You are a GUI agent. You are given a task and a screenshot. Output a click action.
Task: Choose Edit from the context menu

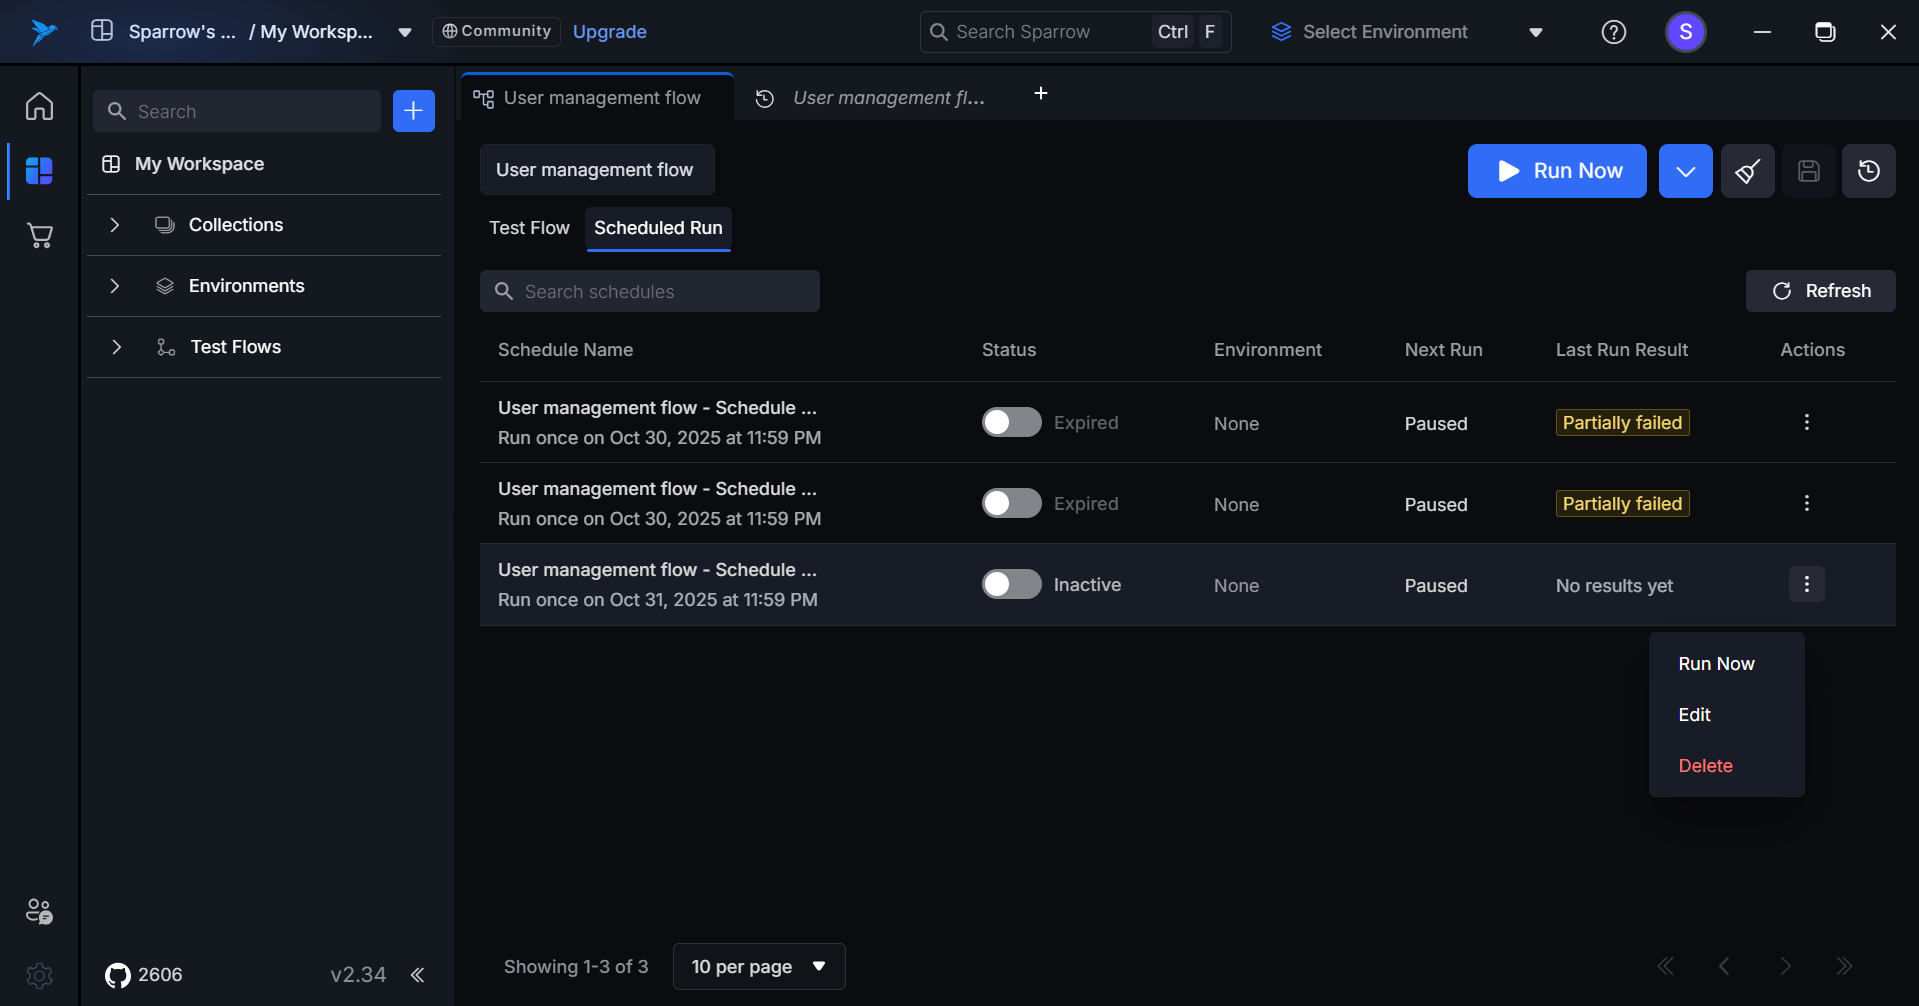pos(1694,715)
